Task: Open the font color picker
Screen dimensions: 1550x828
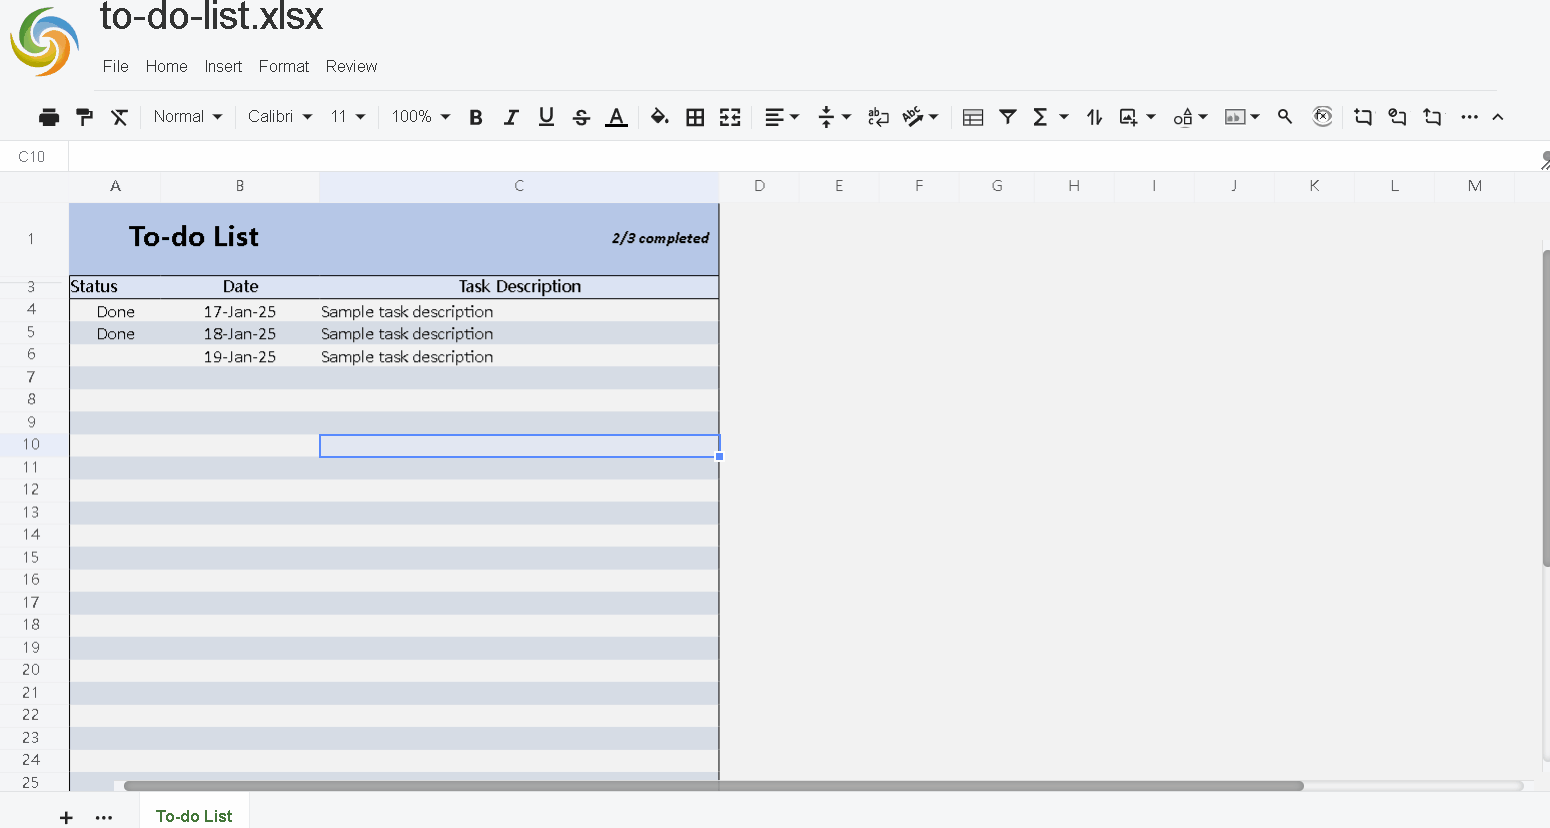Action: point(617,117)
